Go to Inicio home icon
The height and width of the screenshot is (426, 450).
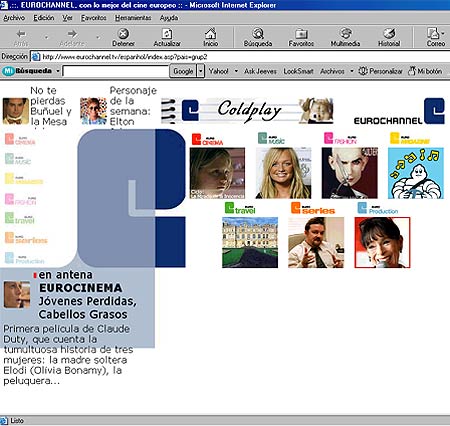[211, 34]
